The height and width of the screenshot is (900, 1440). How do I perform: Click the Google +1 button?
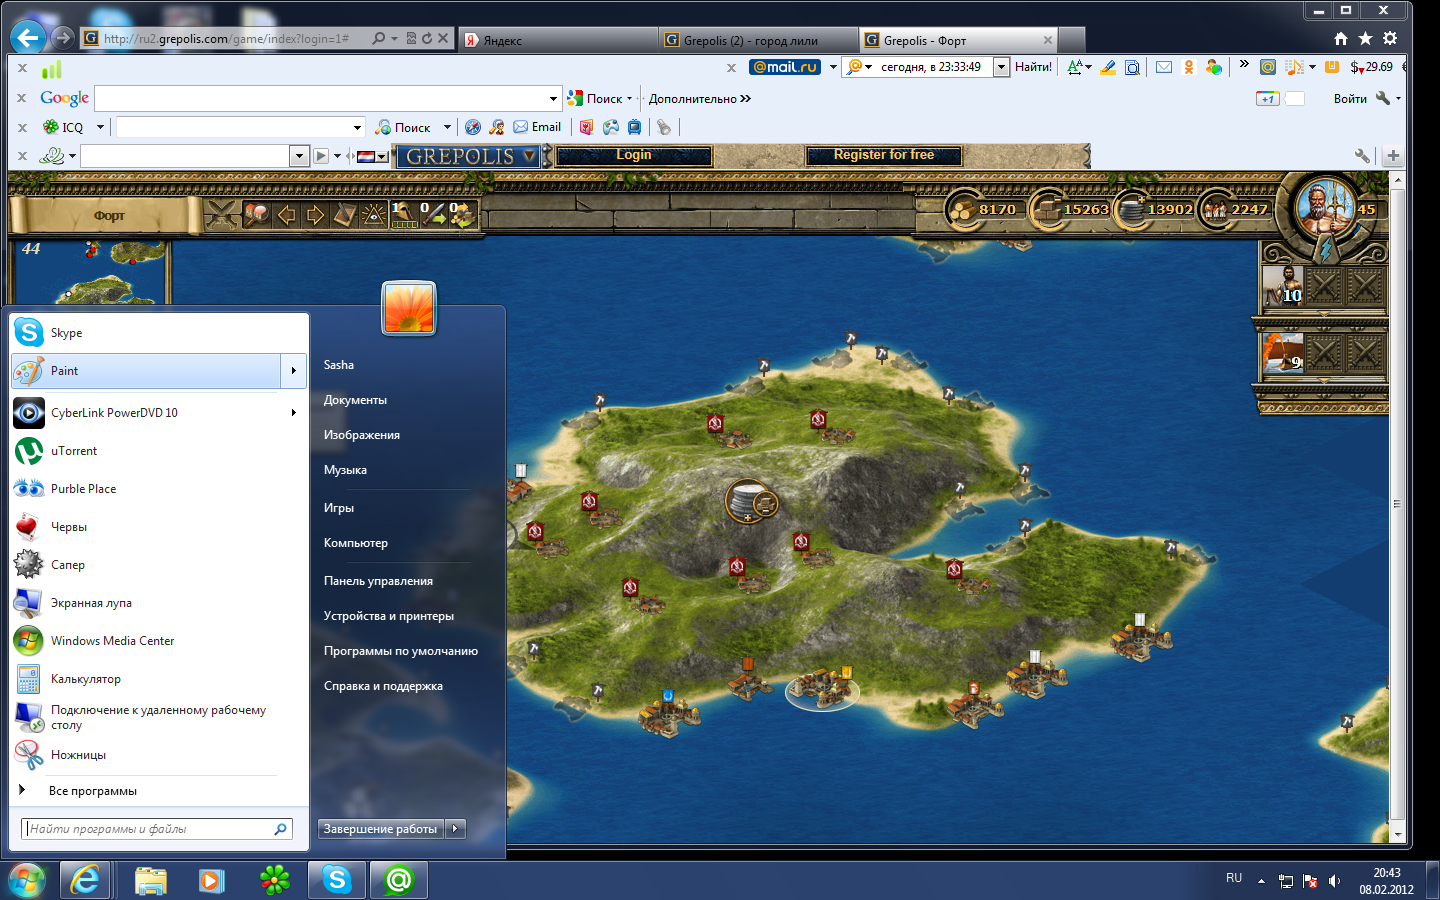pos(1267,98)
